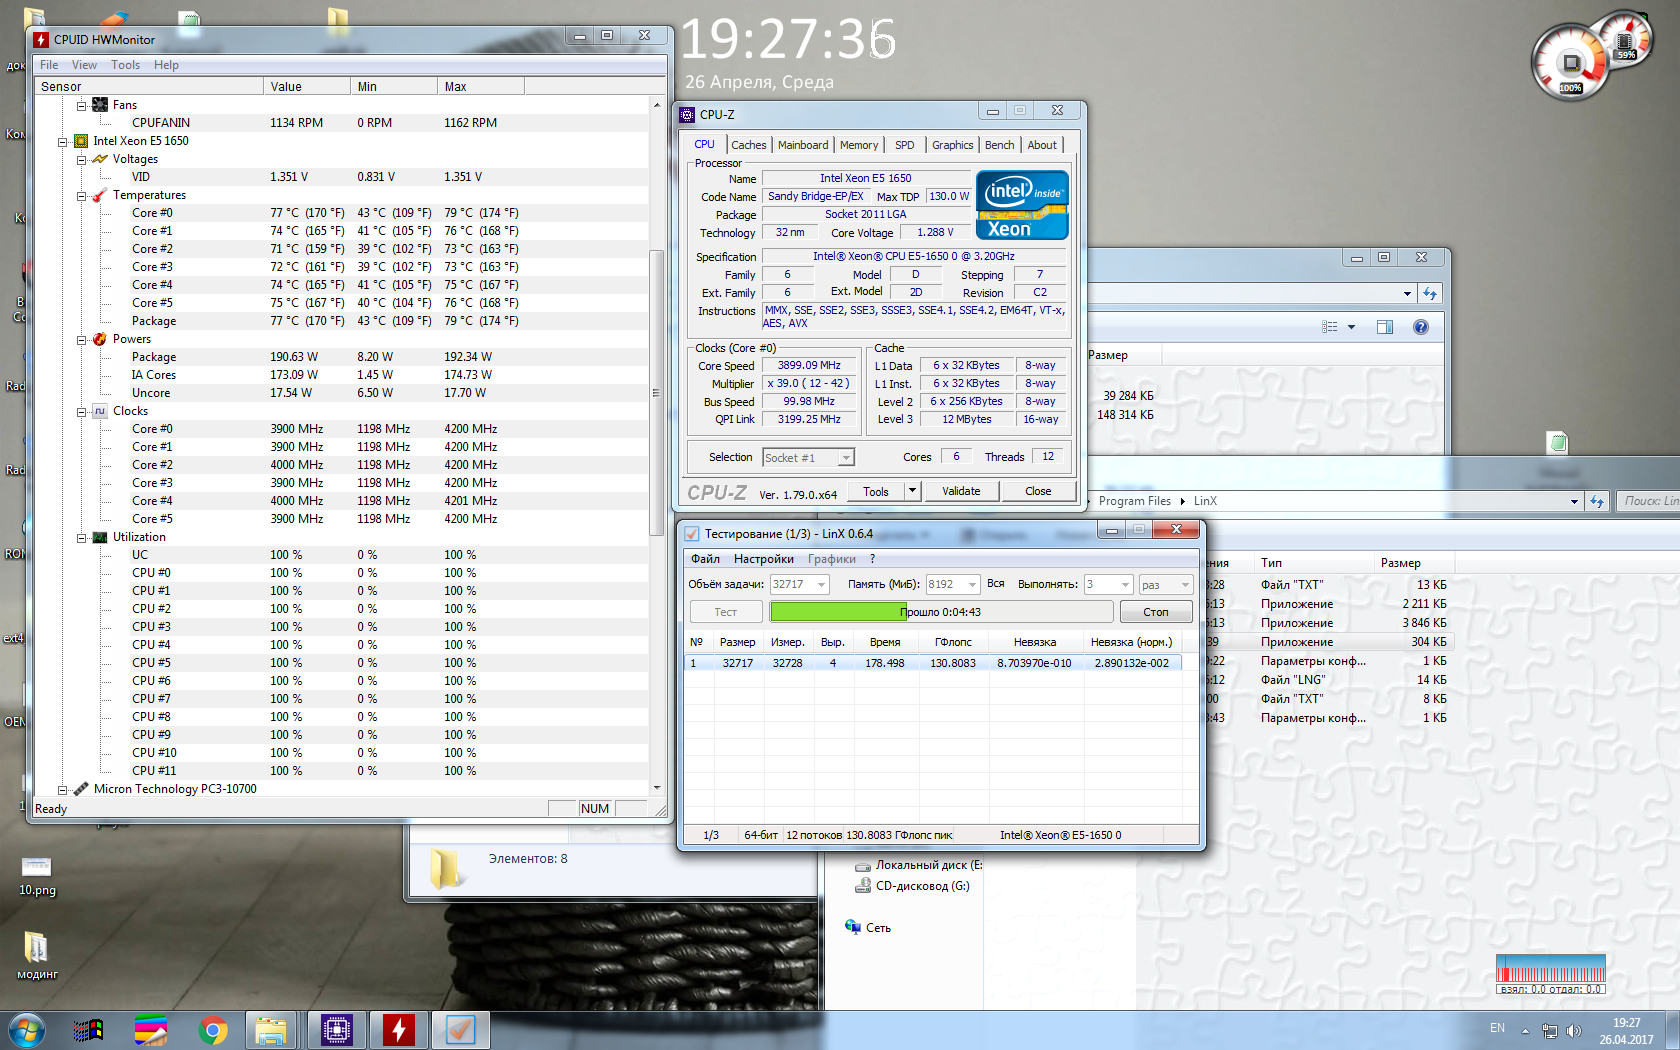Collapse the Clocks group in HWMonitor
Screen dimensions: 1680x1050
pos(82,411)
